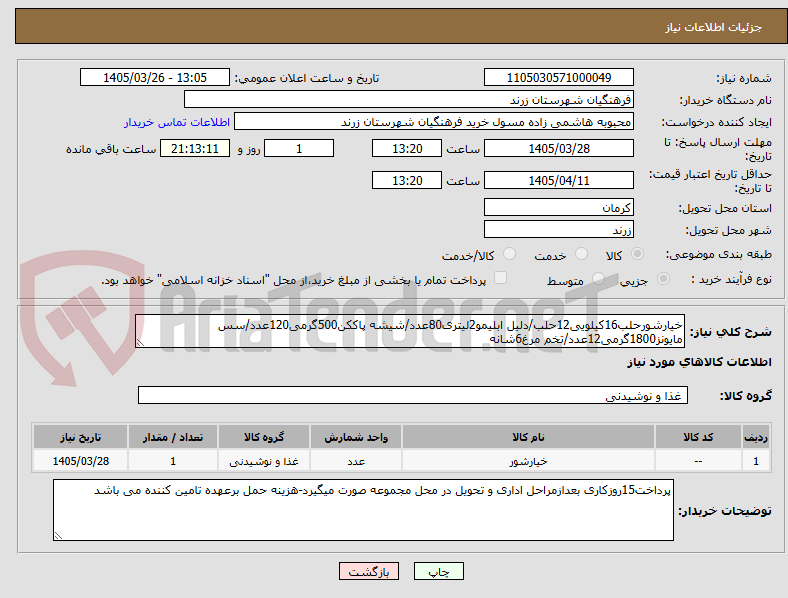
Task: Select the کالا/خدمت radio button
Action: tap(510, 254)
